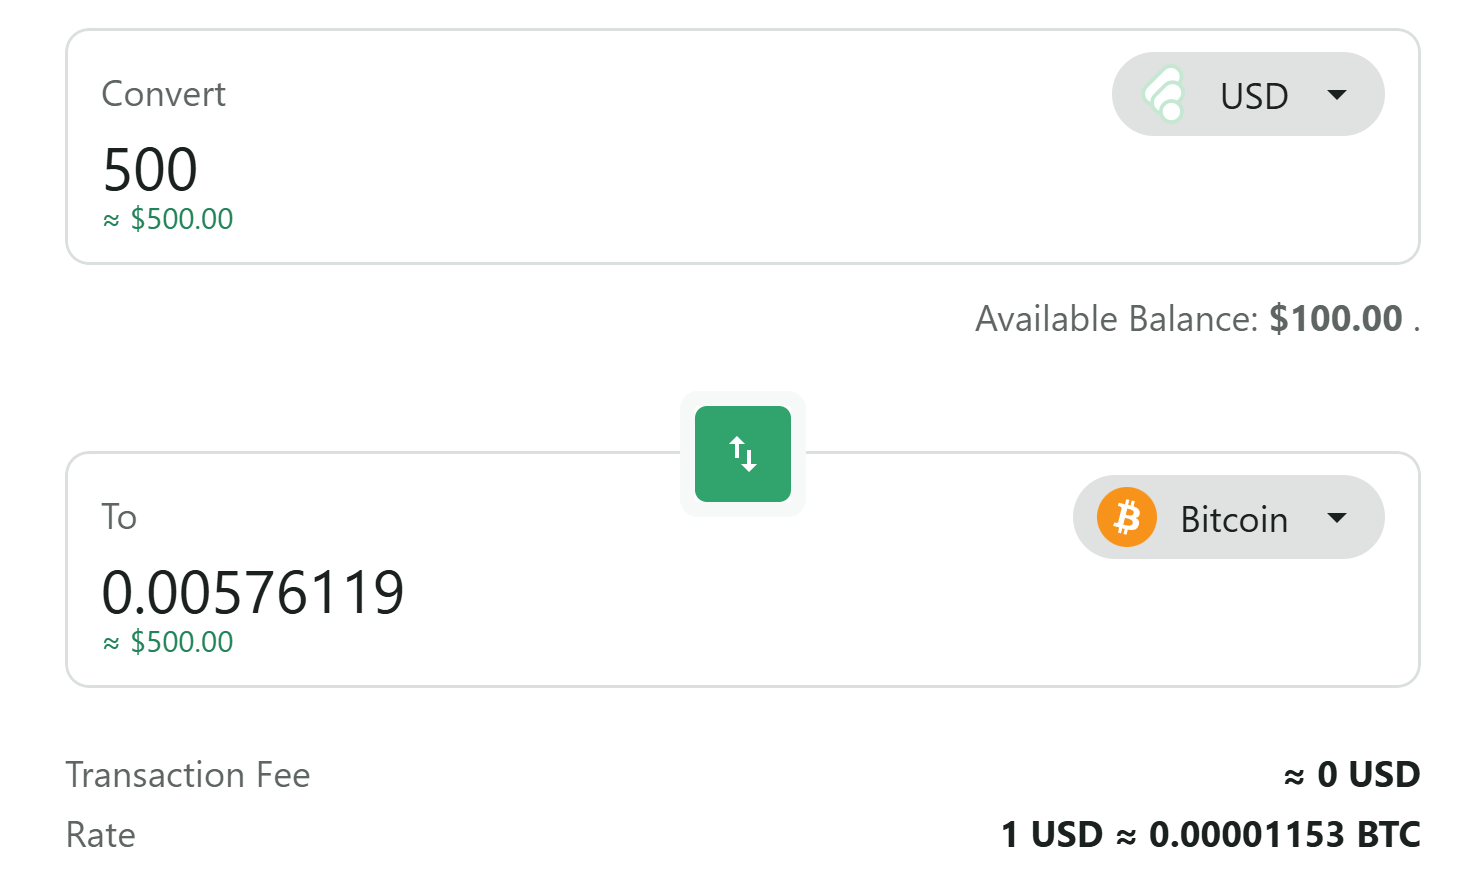Click the Convert heading label

point(164,94)
